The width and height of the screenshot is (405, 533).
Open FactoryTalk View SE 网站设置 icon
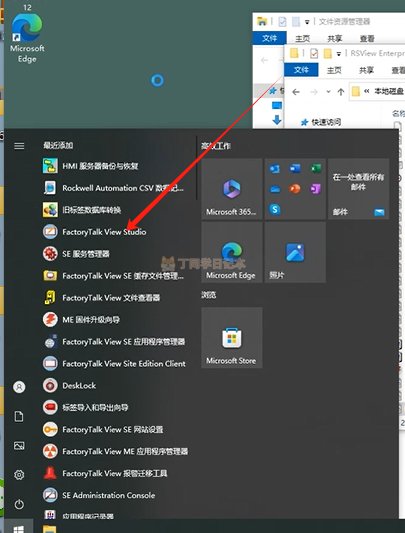pyautogui.click(x=50, y=429)
